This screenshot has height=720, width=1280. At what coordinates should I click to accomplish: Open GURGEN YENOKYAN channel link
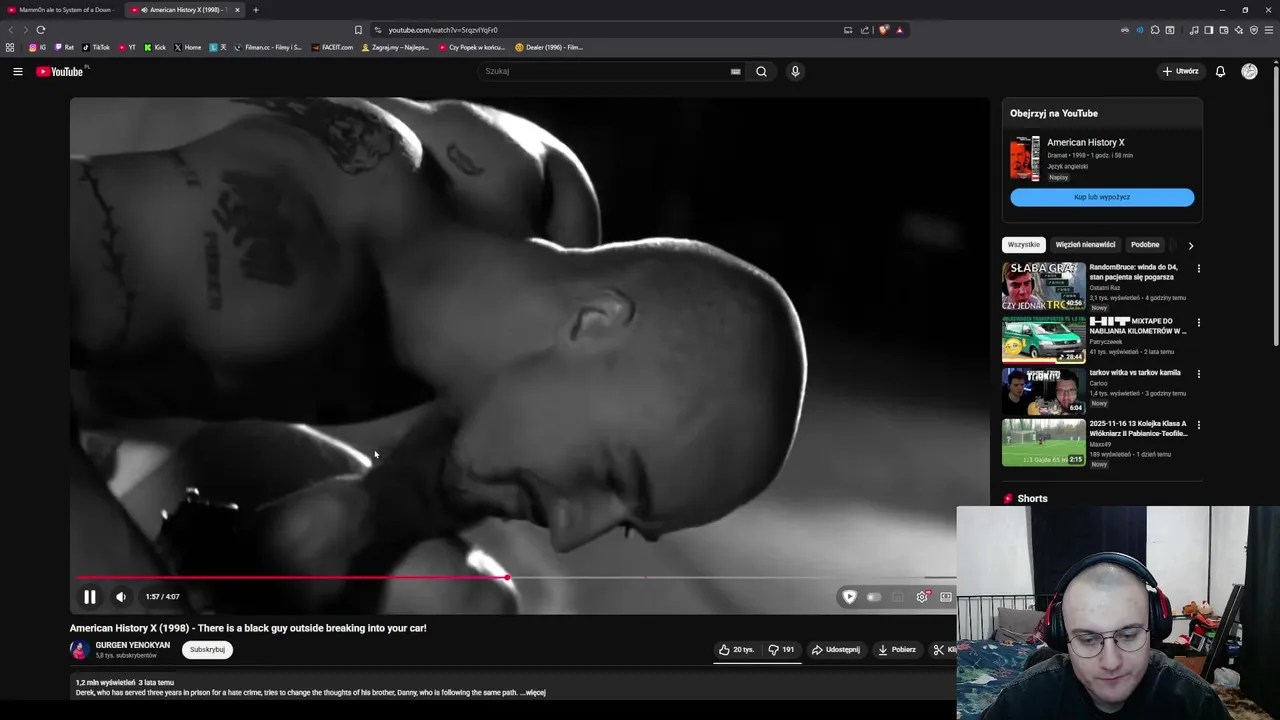pos(133,645)
